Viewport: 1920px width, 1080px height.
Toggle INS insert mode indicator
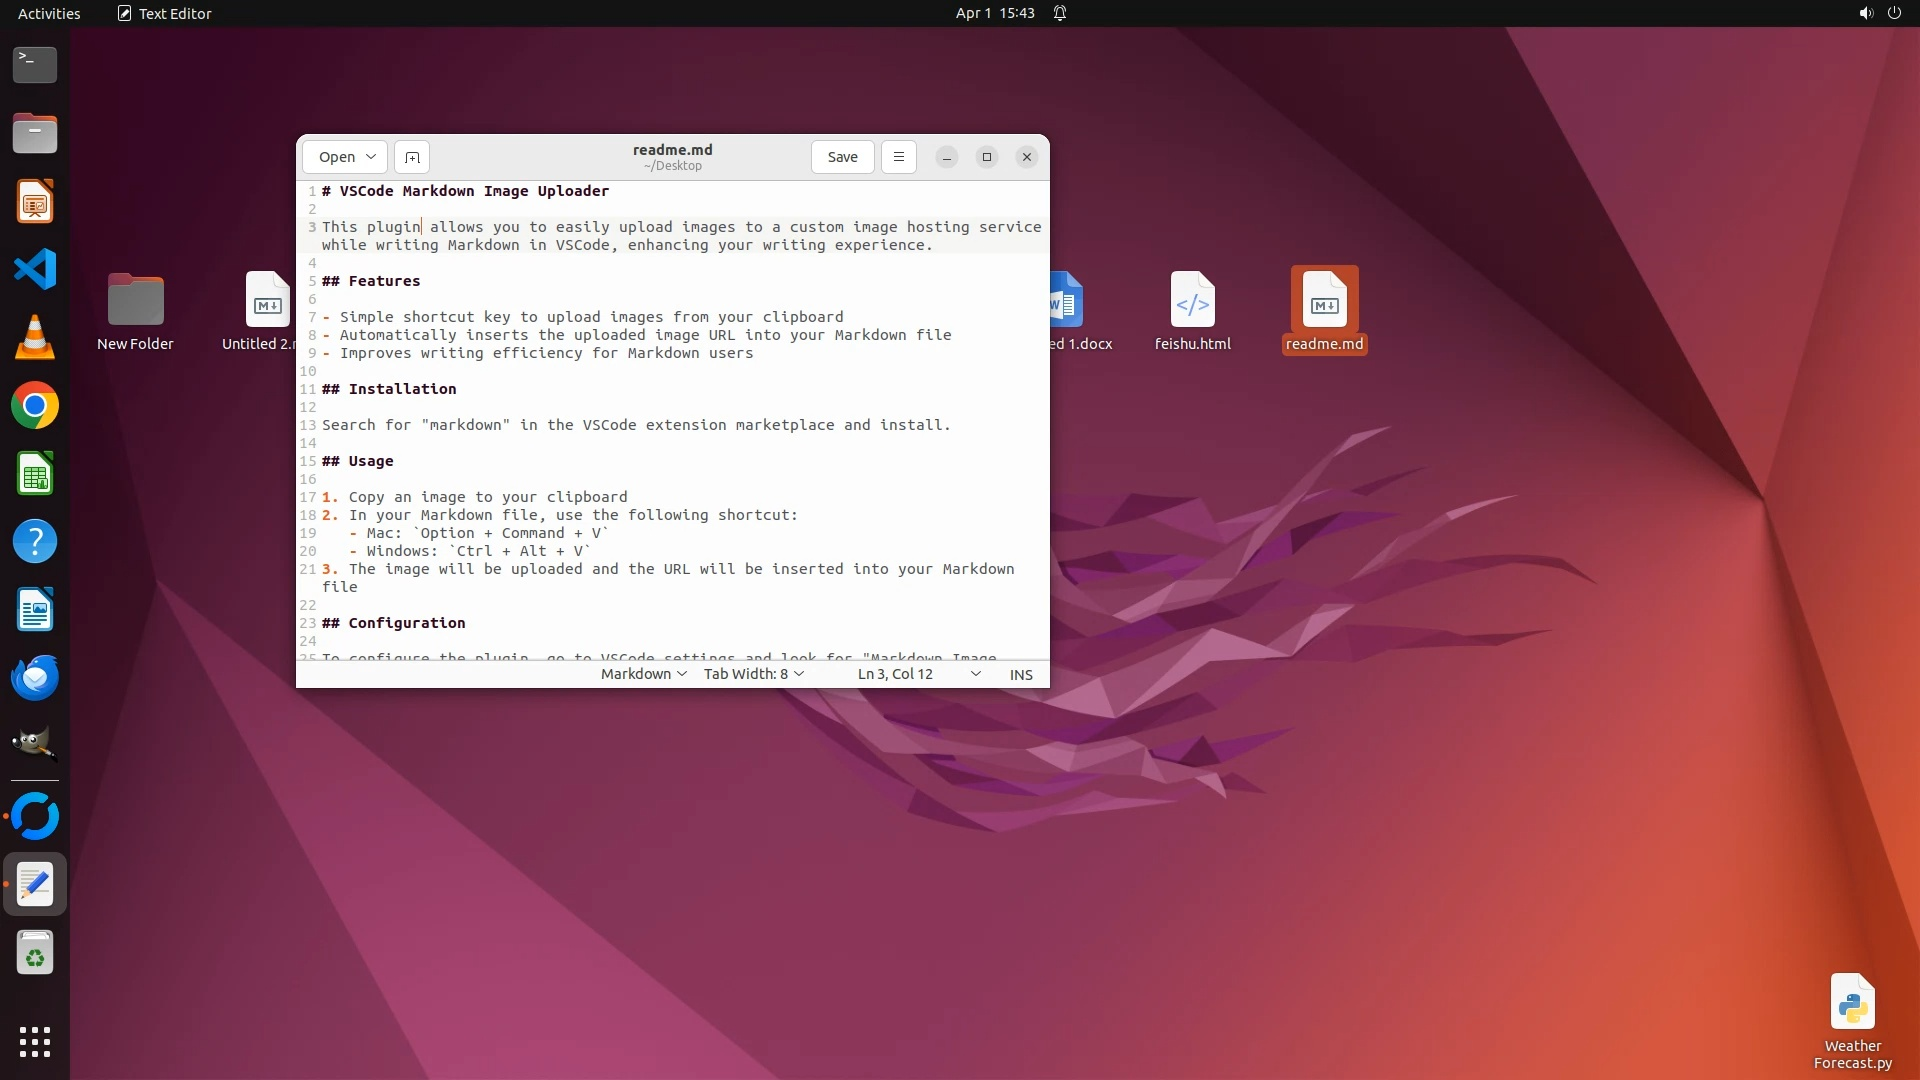point(1021,675)
